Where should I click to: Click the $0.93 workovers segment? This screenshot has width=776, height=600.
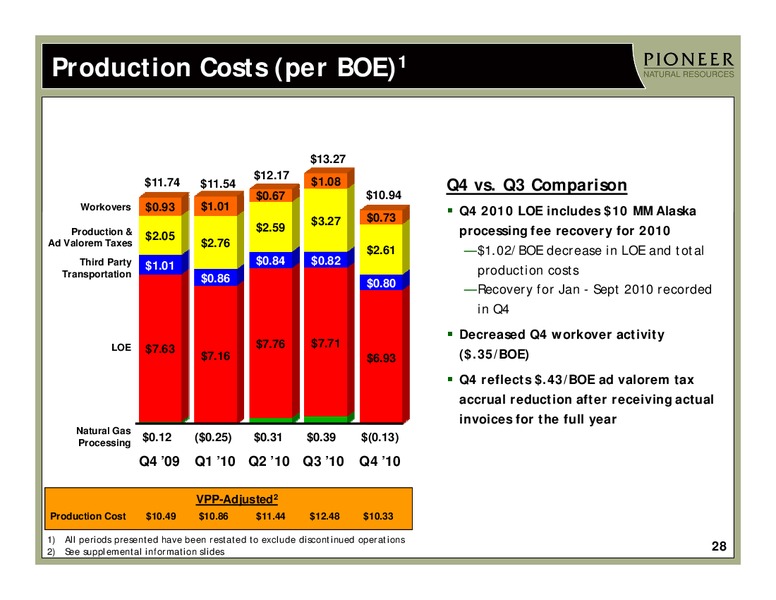coord(160,207)
